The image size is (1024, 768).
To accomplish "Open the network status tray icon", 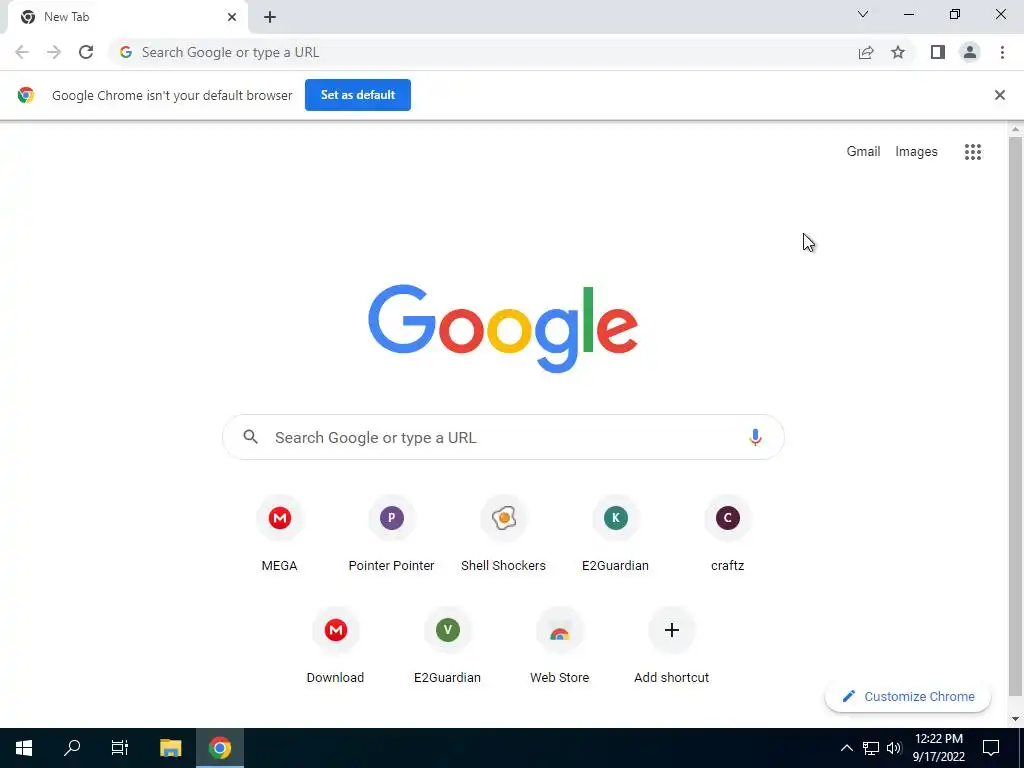I will tap(871, 748).
